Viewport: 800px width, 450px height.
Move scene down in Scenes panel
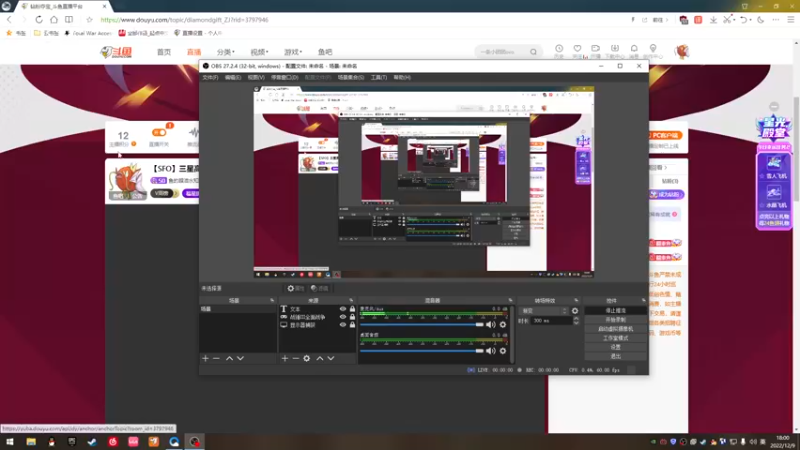(x=240, y=359)
